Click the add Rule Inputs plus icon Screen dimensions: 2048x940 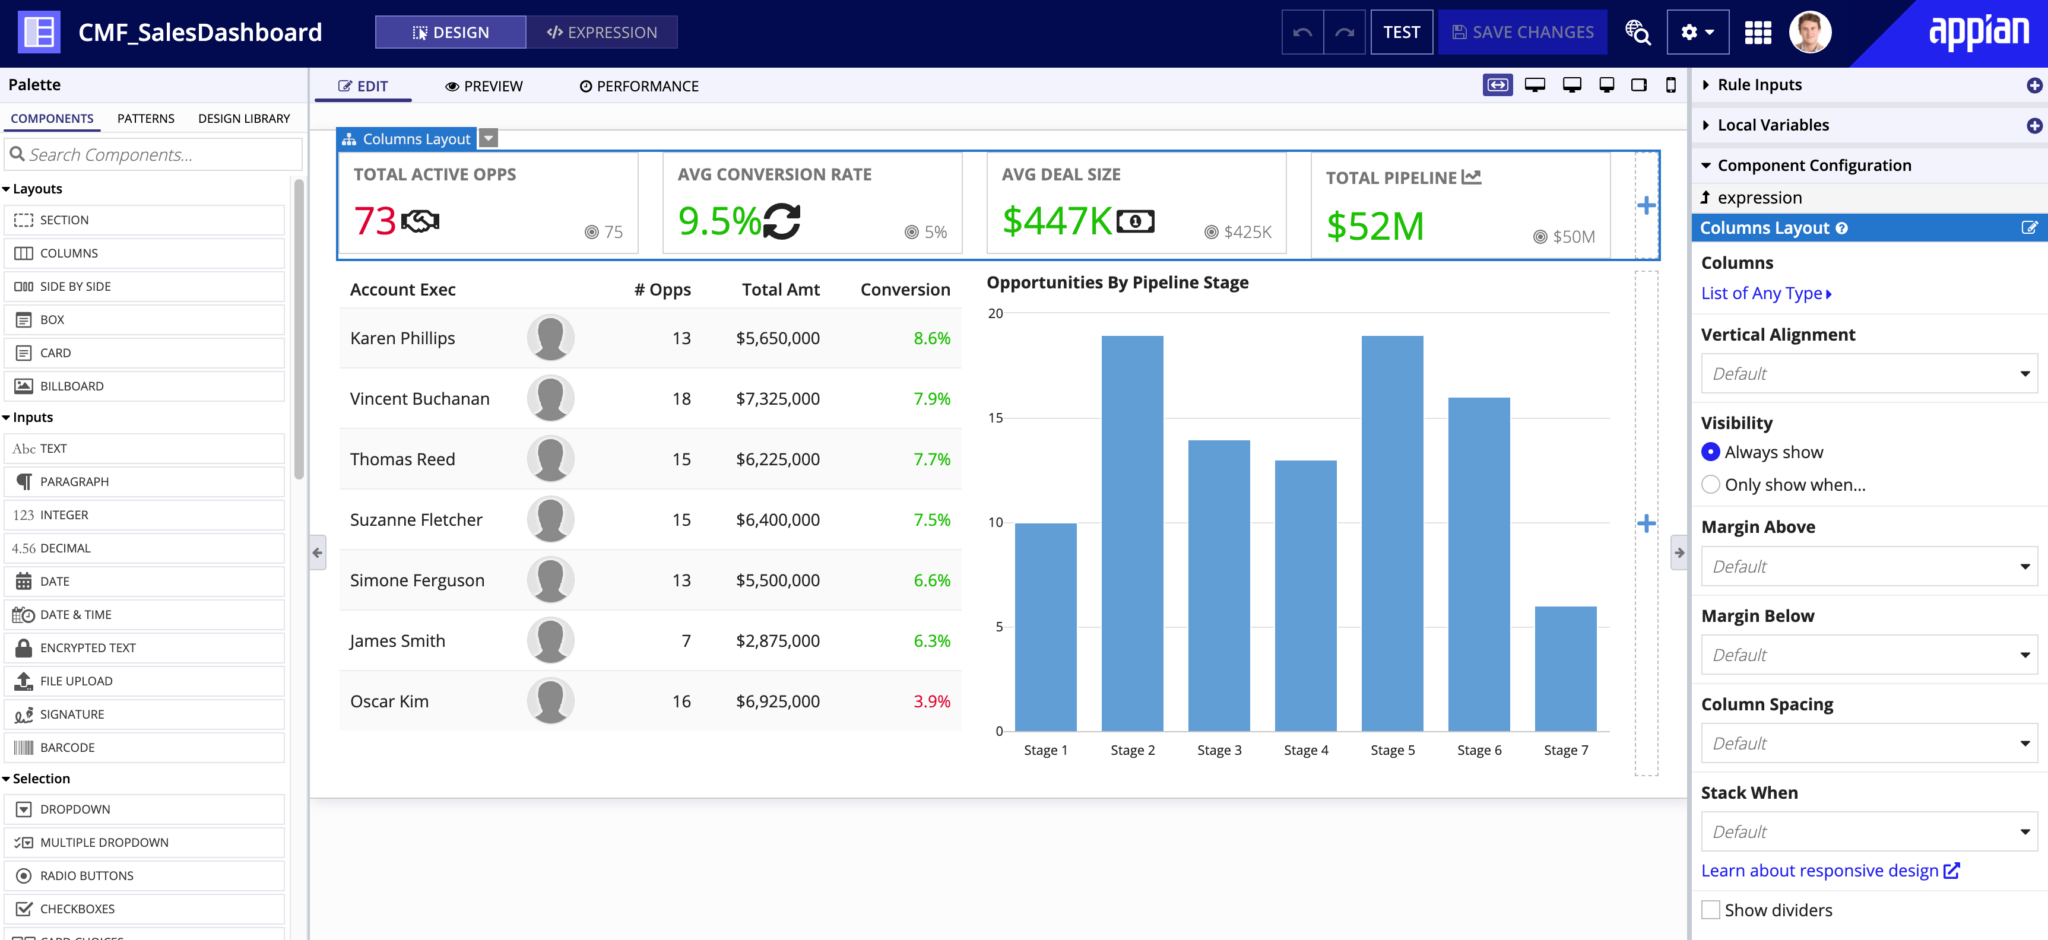coord(2034,85)
